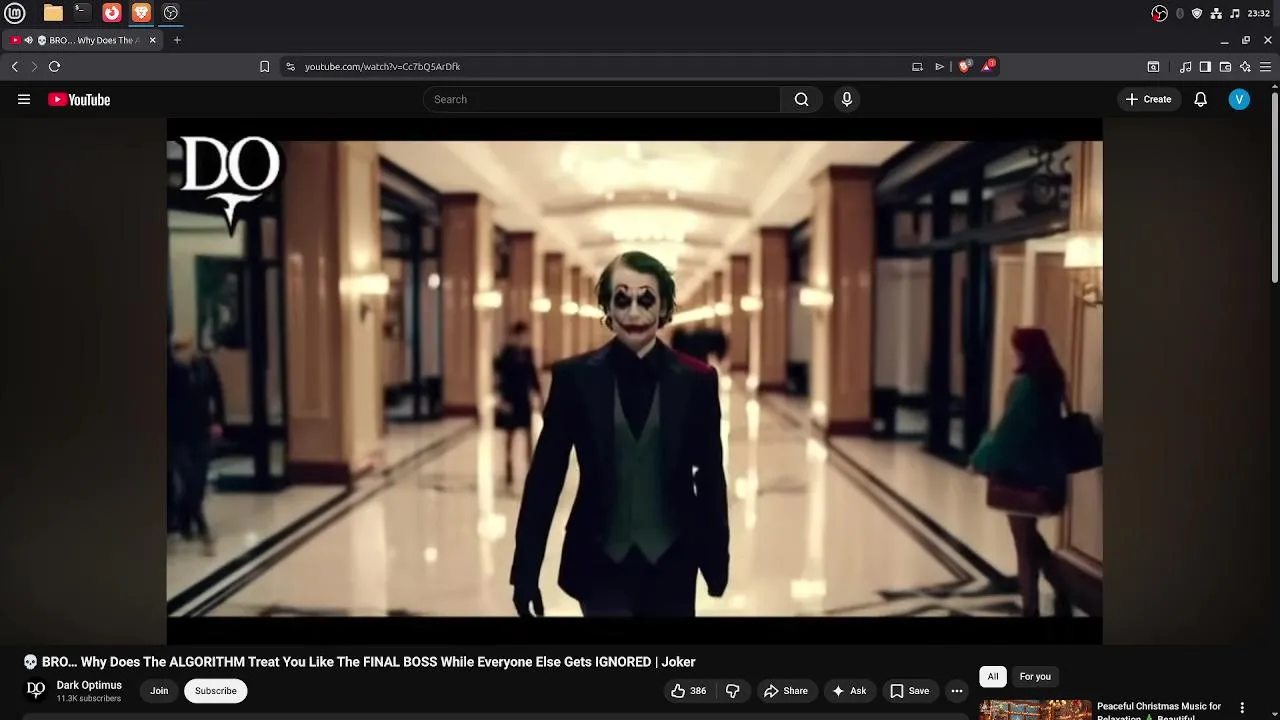
Task: Click the address bar URL
Action: tap(382, 66)
